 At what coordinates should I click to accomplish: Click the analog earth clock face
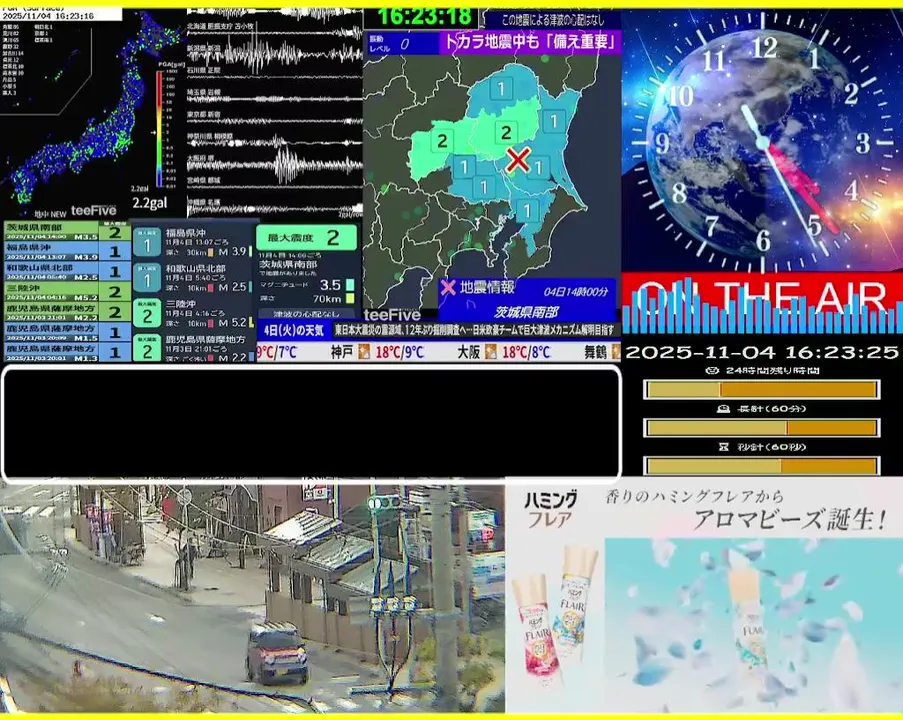762,142
